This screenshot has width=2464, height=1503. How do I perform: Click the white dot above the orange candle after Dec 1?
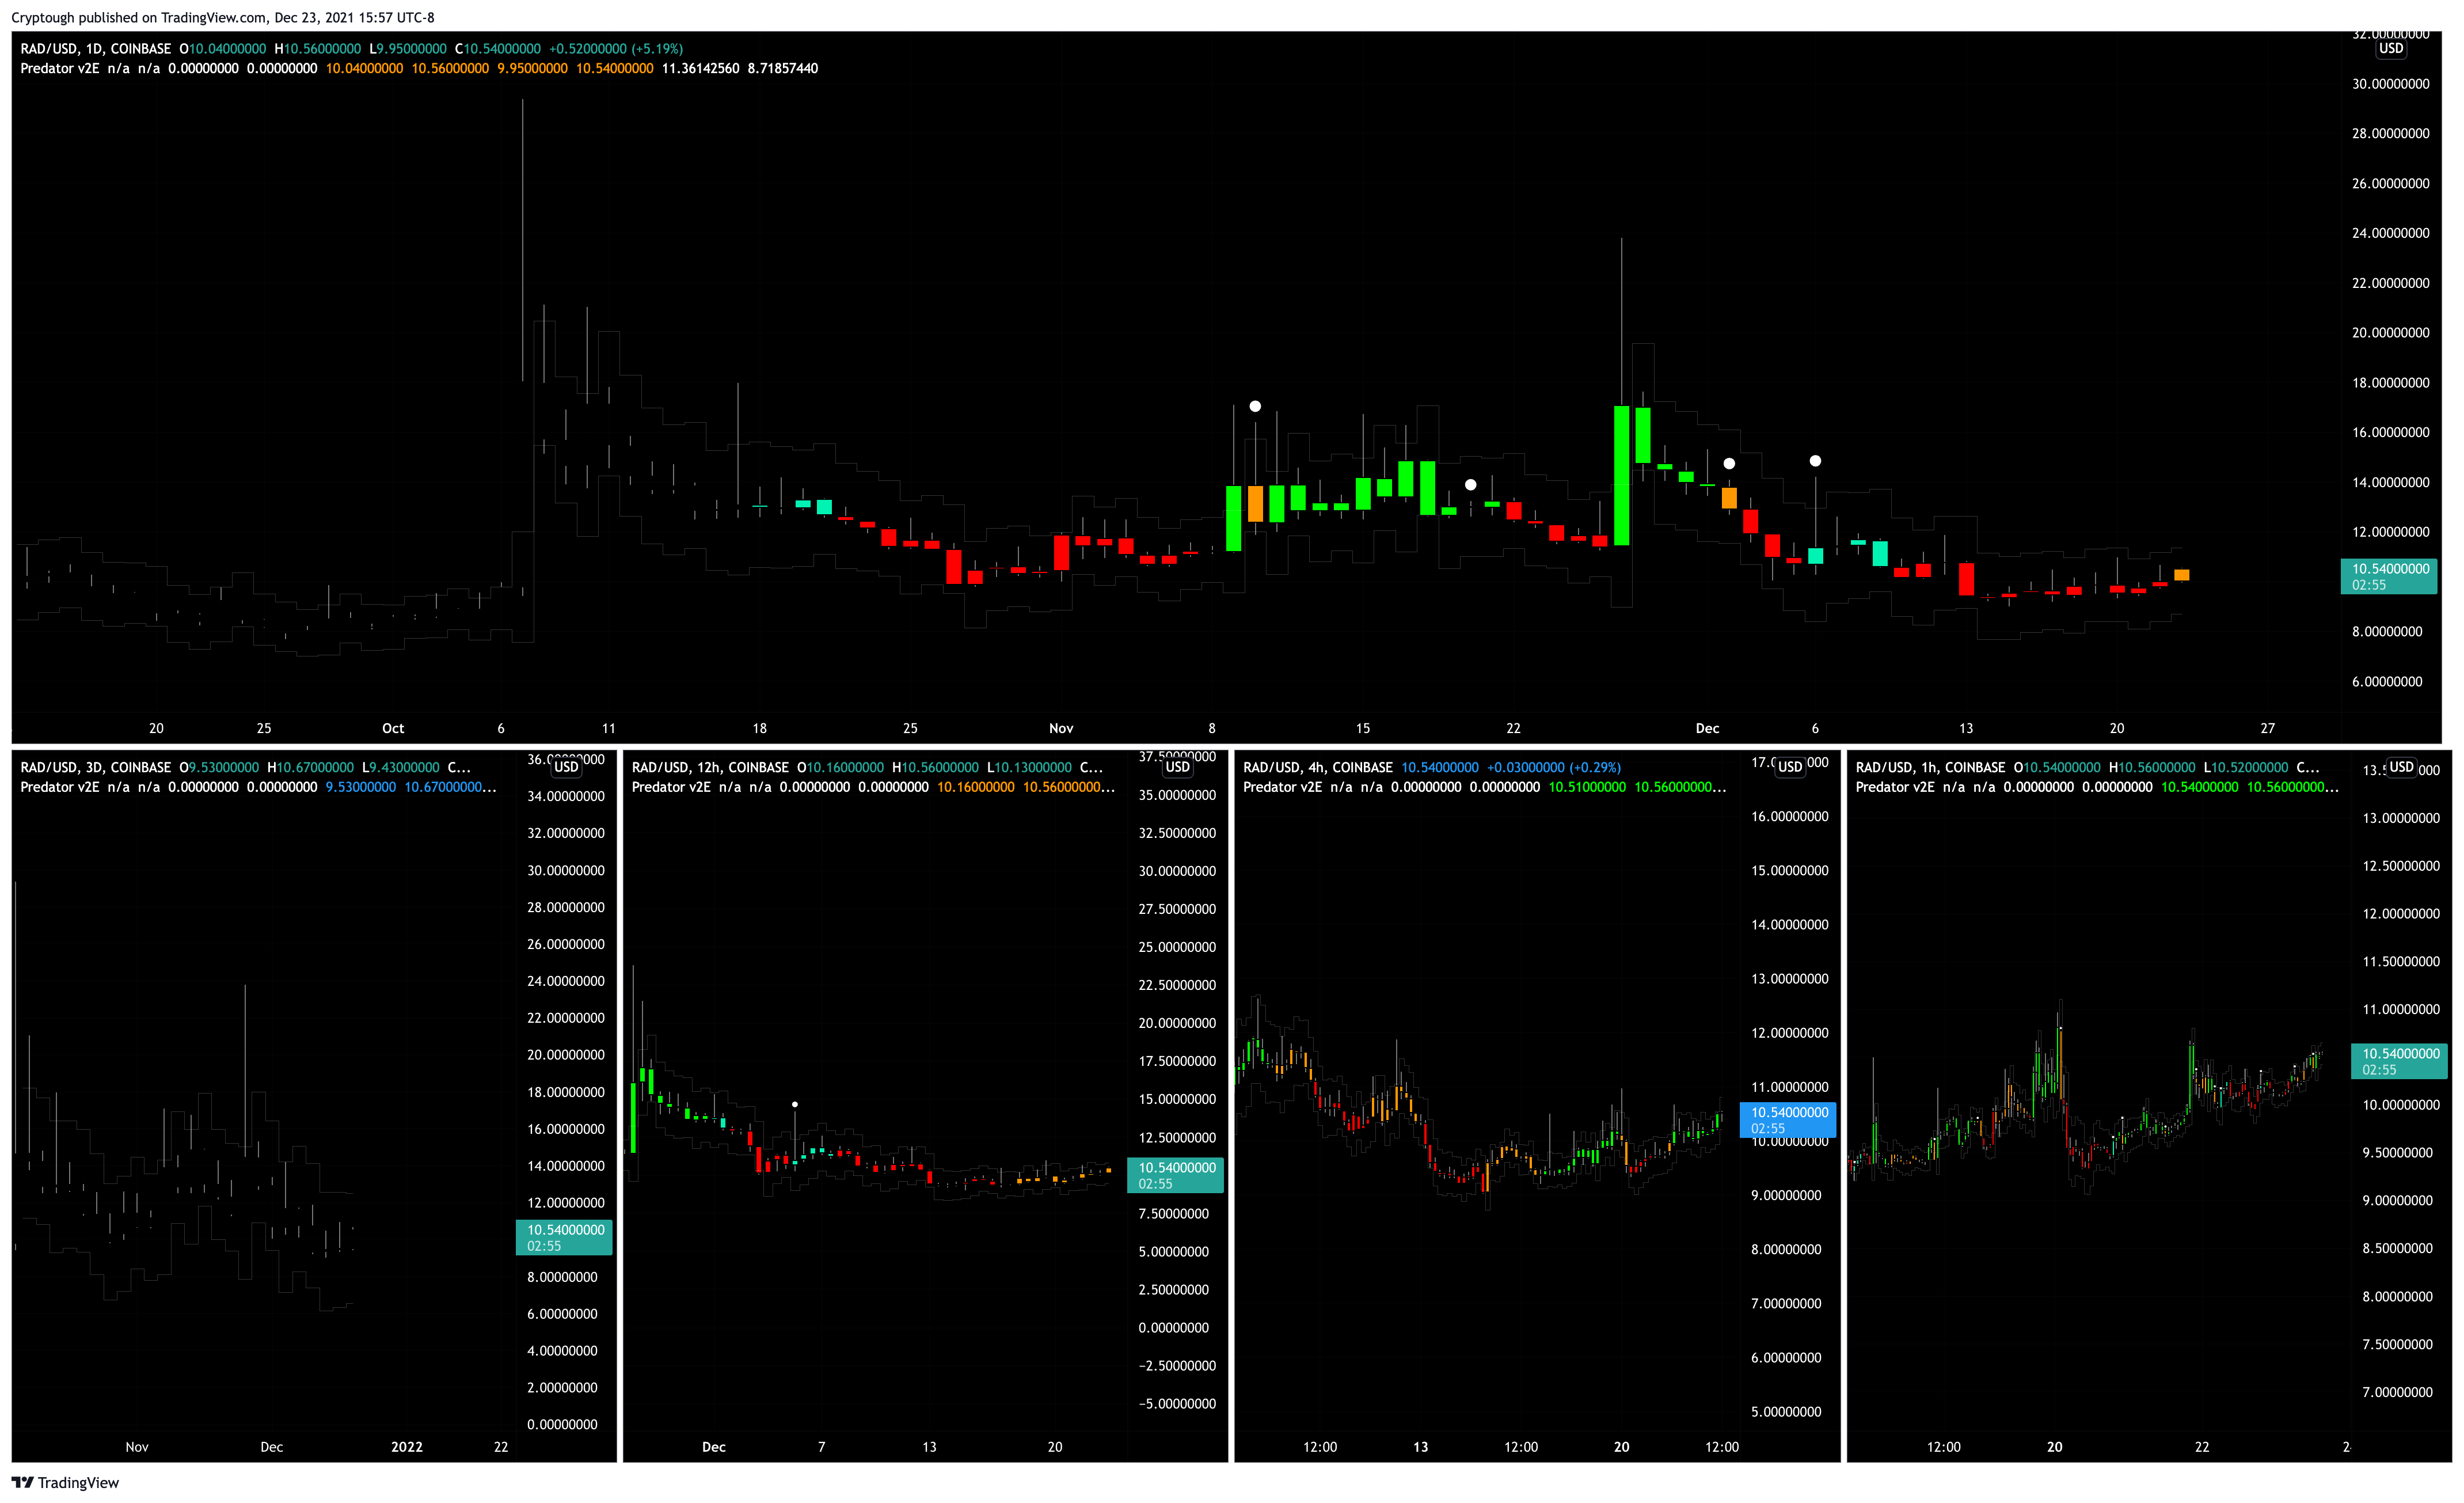pyautogui.click(x=1729, y=464)
